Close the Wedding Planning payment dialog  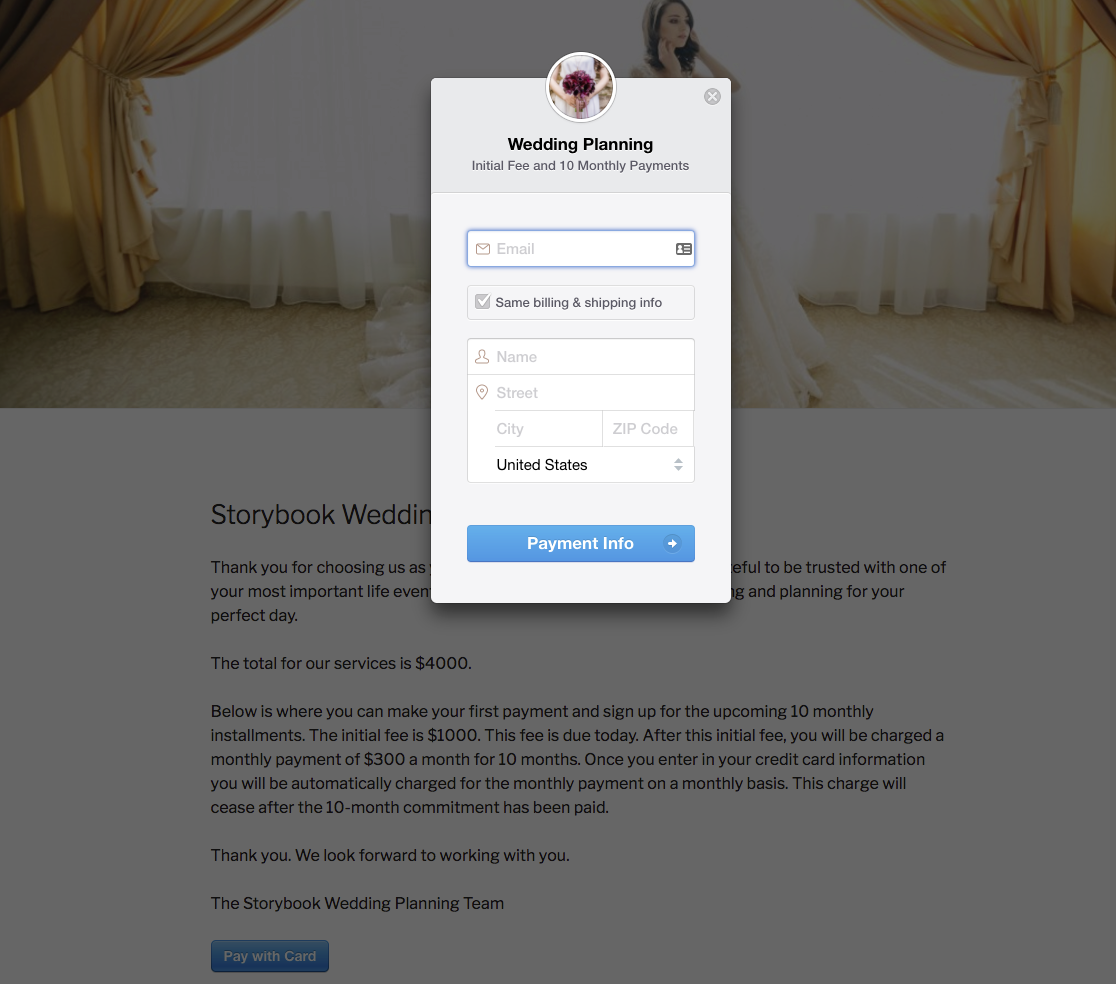coord(712,97)
